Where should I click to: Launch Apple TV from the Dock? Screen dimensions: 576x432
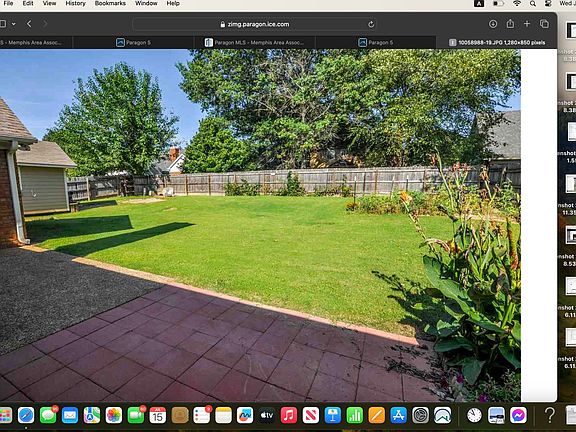tap(267, 415)
